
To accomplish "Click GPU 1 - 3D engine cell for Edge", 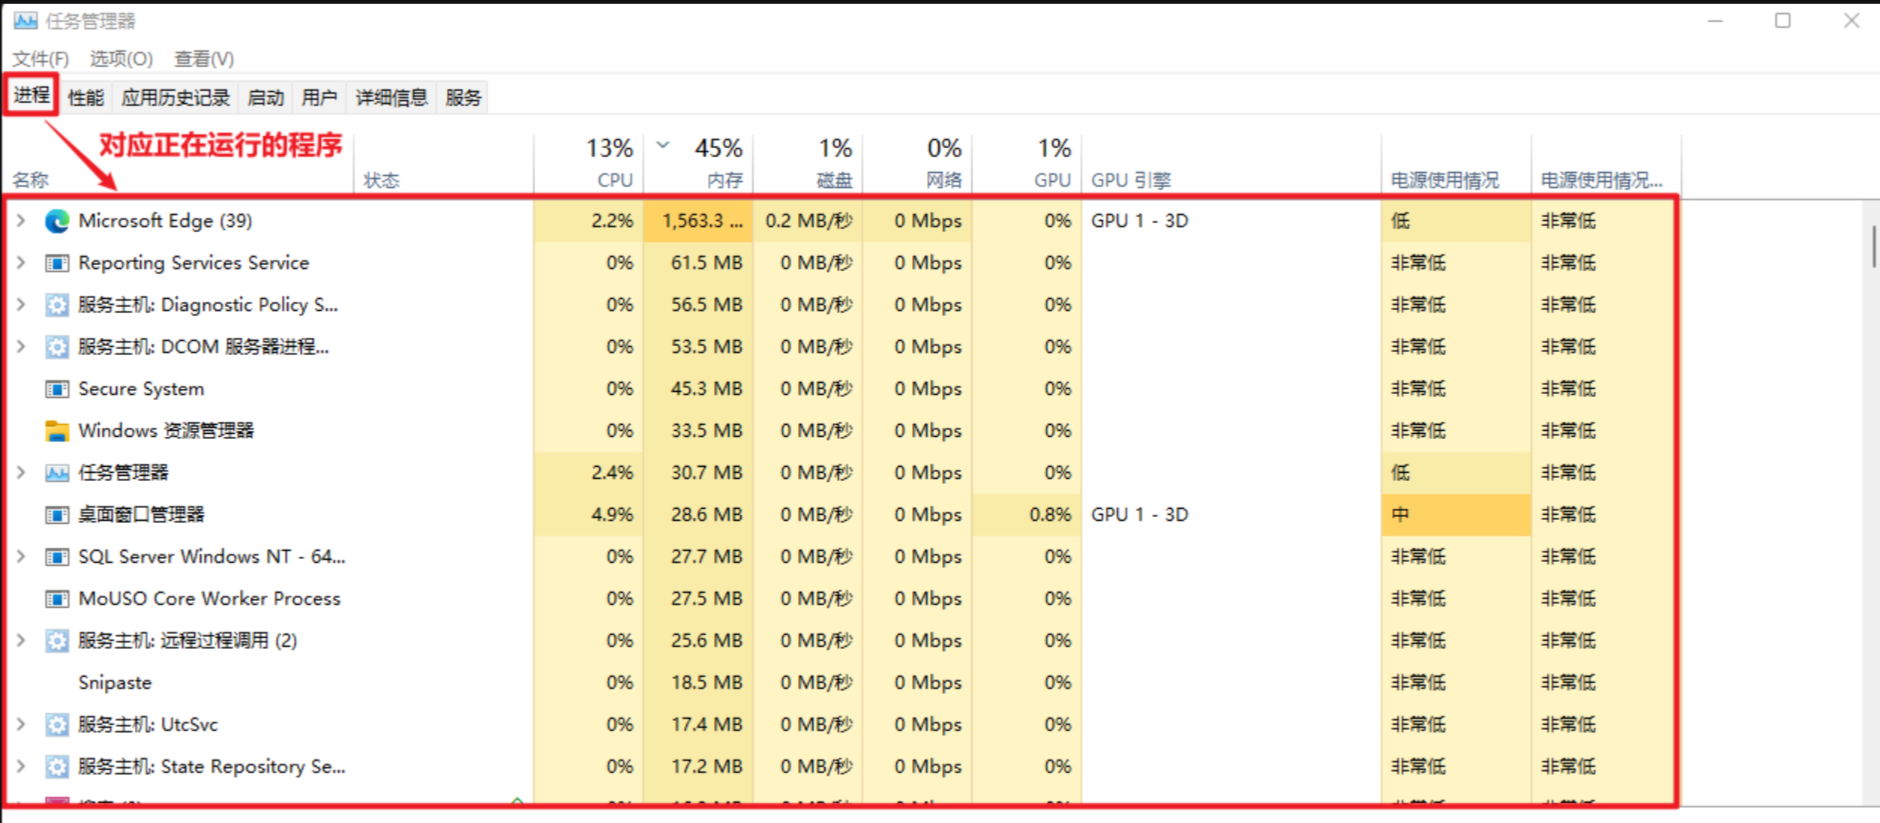I will pyautogui.click(x=1140, y=221).
